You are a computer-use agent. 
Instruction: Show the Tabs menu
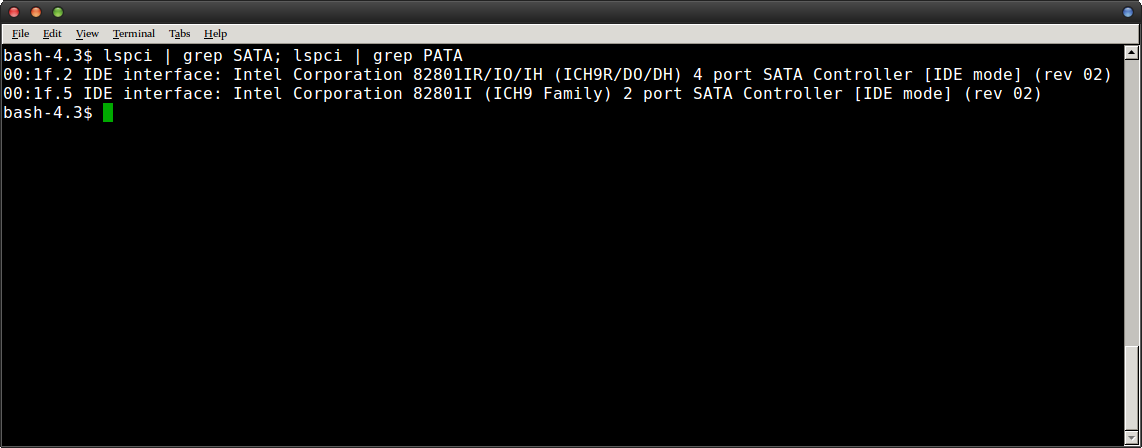click(179, 33)
